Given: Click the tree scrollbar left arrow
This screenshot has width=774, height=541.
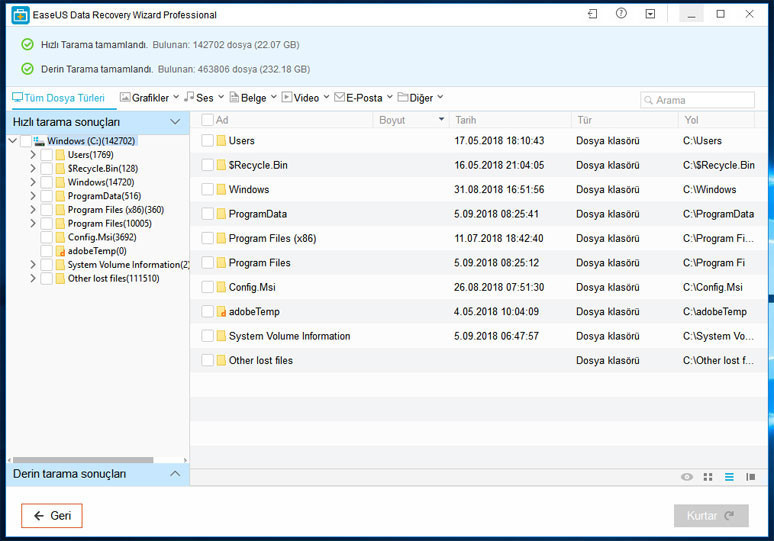Looking at the screenshot, I should click(x=9, y=460).
